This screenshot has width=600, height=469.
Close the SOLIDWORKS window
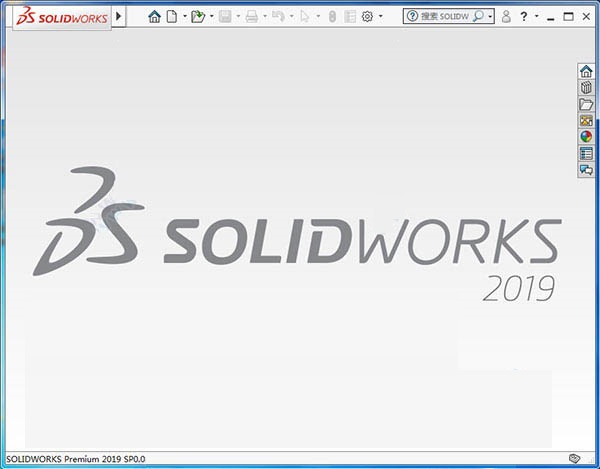pos(586,16)
